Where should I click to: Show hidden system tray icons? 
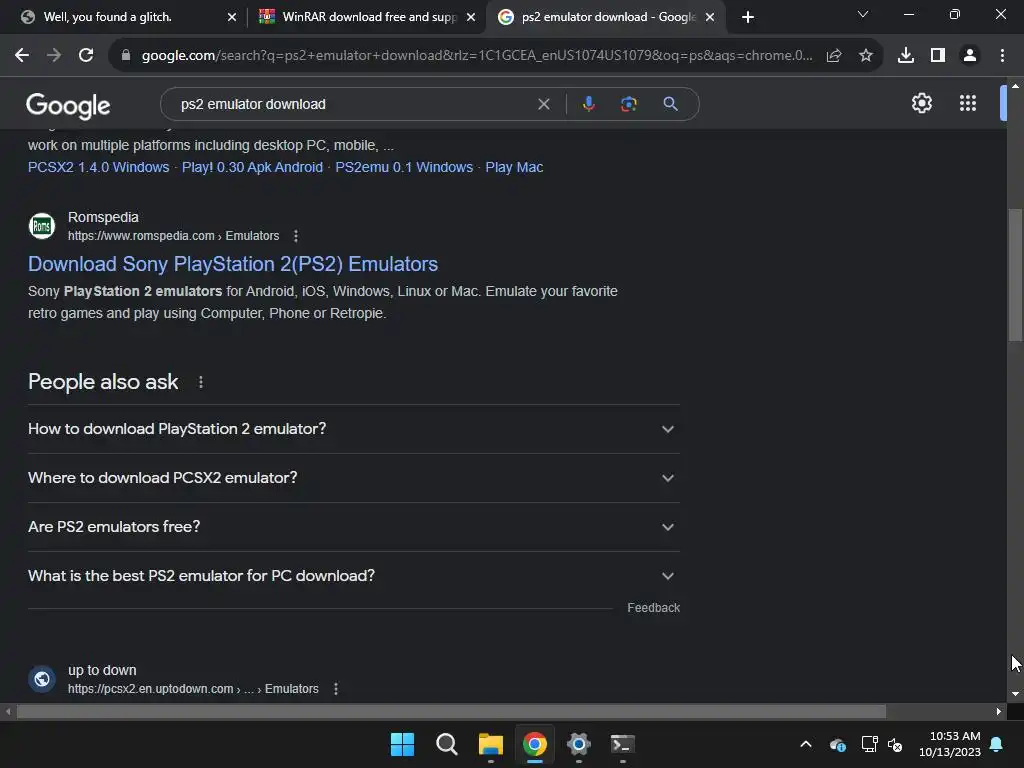pyautogui.click(x=806, y=744)
